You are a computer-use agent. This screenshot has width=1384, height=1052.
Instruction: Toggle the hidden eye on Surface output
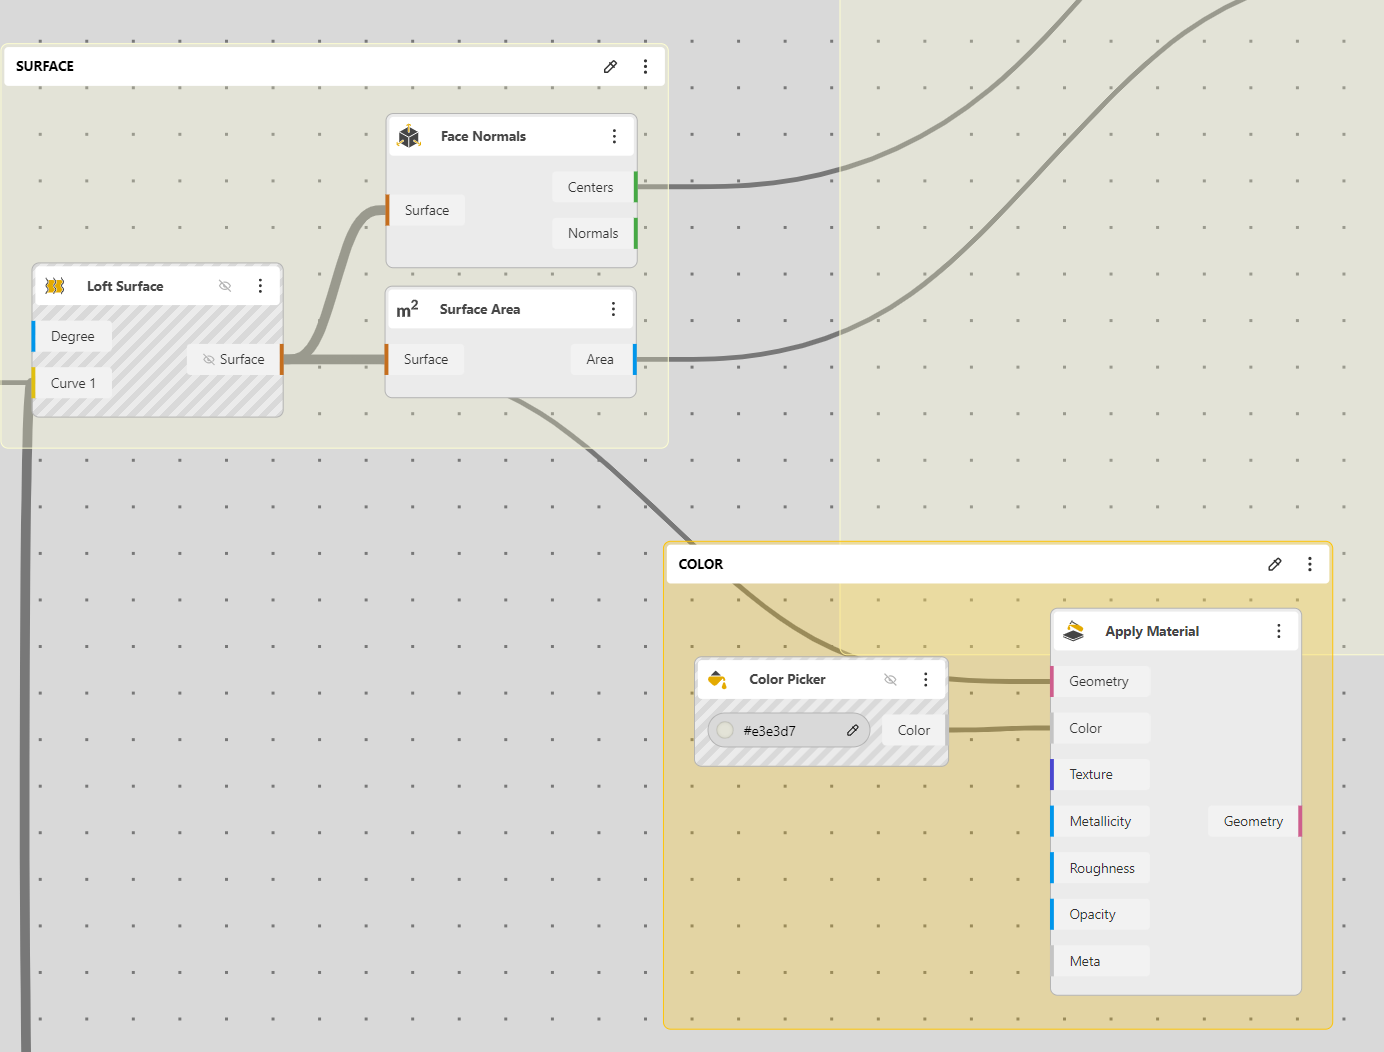[209, 359]
